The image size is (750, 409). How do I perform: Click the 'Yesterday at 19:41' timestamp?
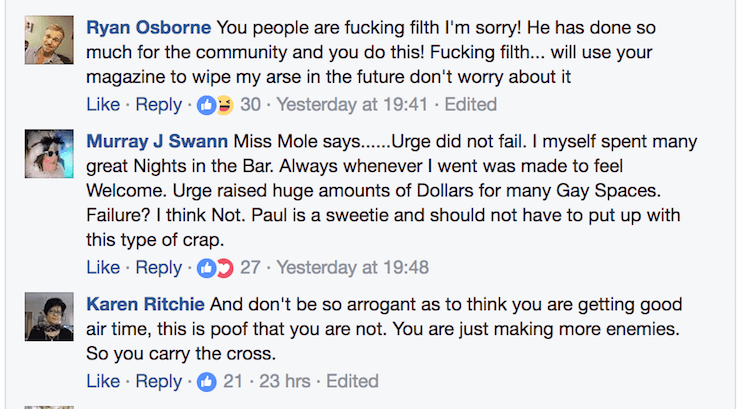[352, 104]
